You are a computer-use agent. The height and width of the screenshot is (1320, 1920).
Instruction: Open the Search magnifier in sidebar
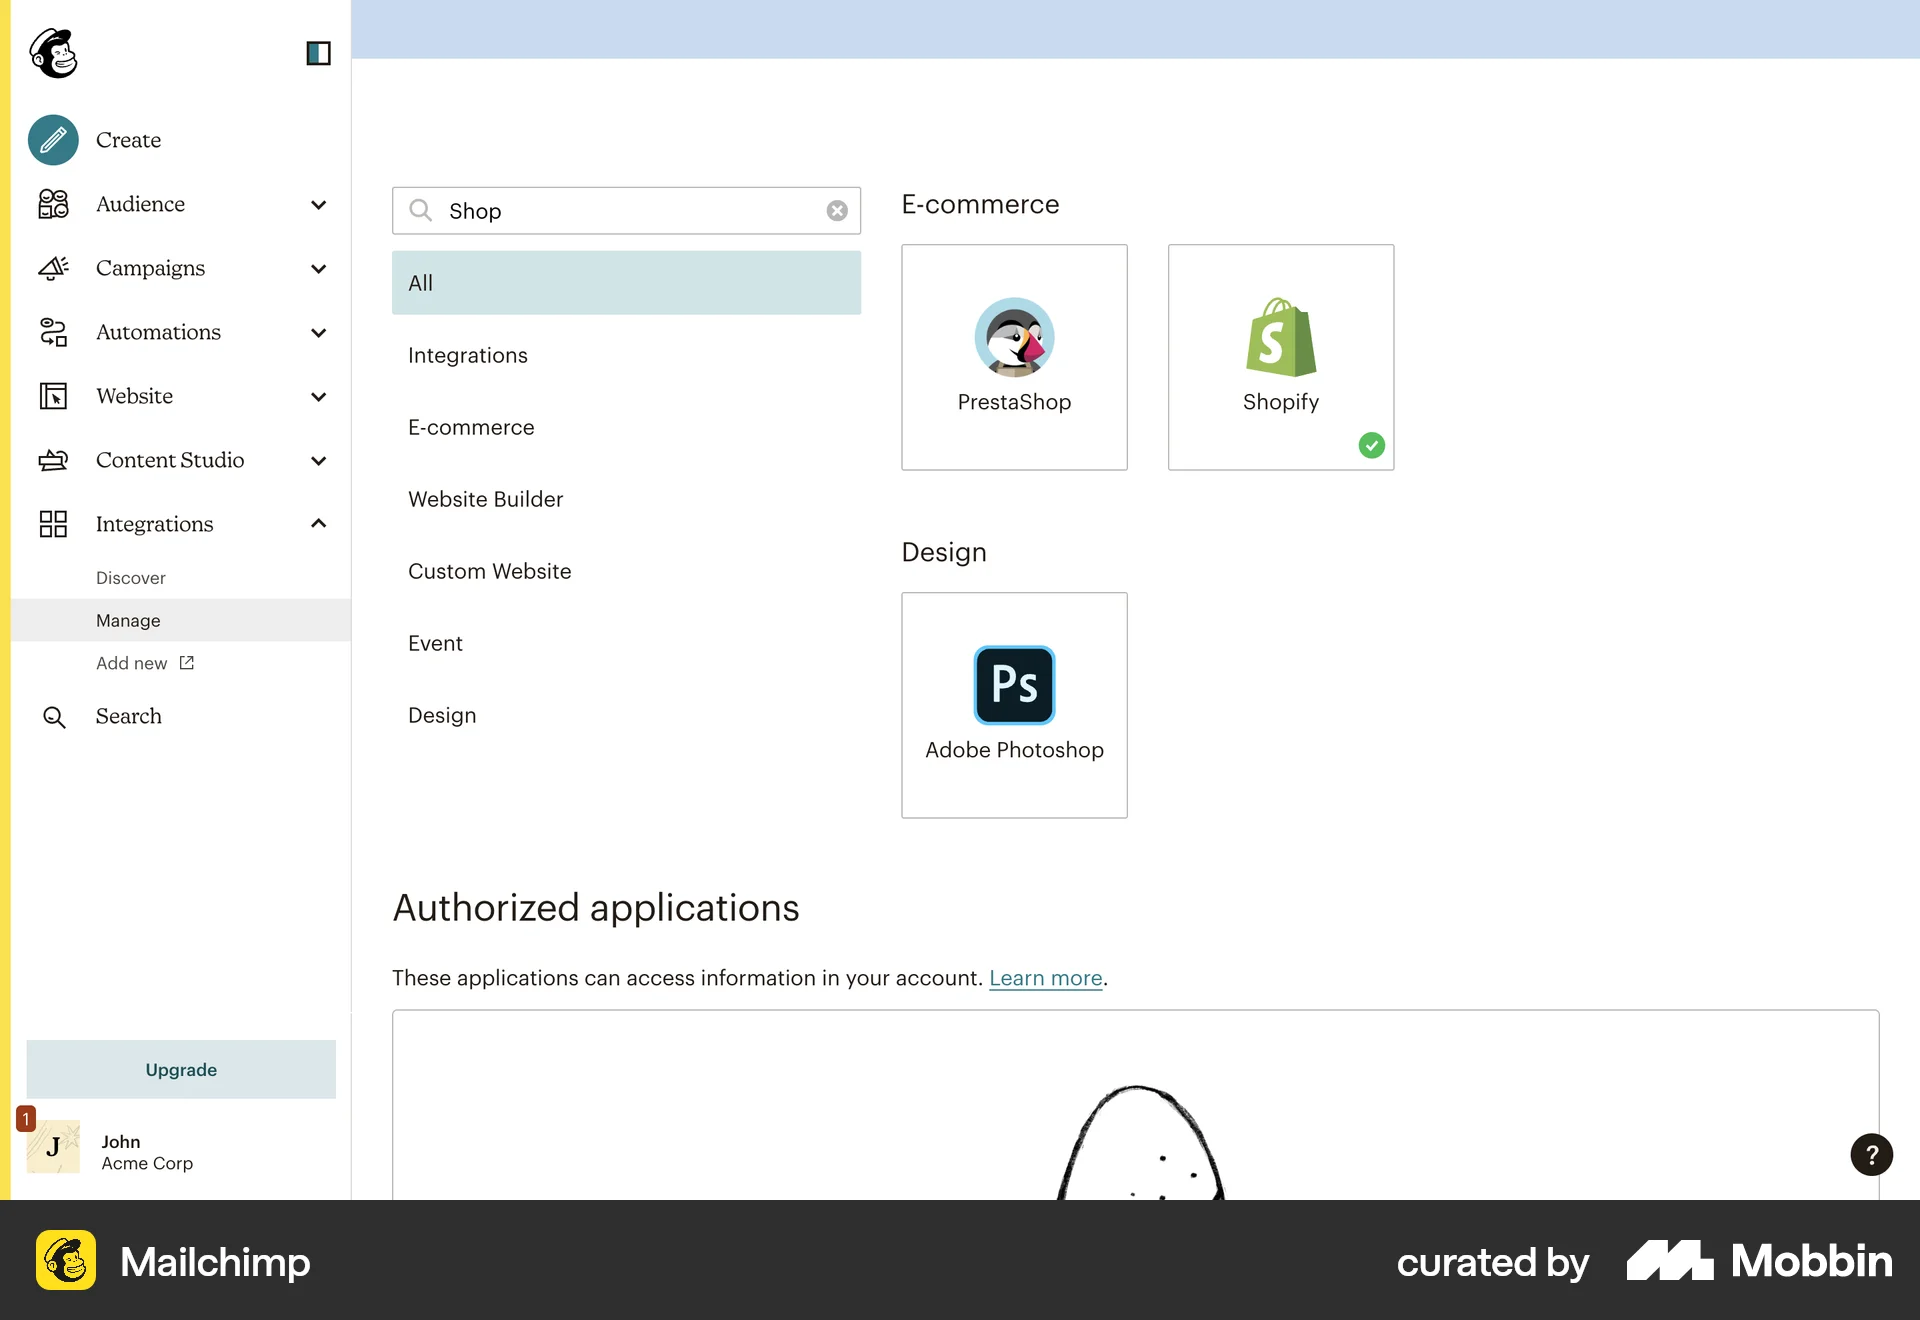52,716
